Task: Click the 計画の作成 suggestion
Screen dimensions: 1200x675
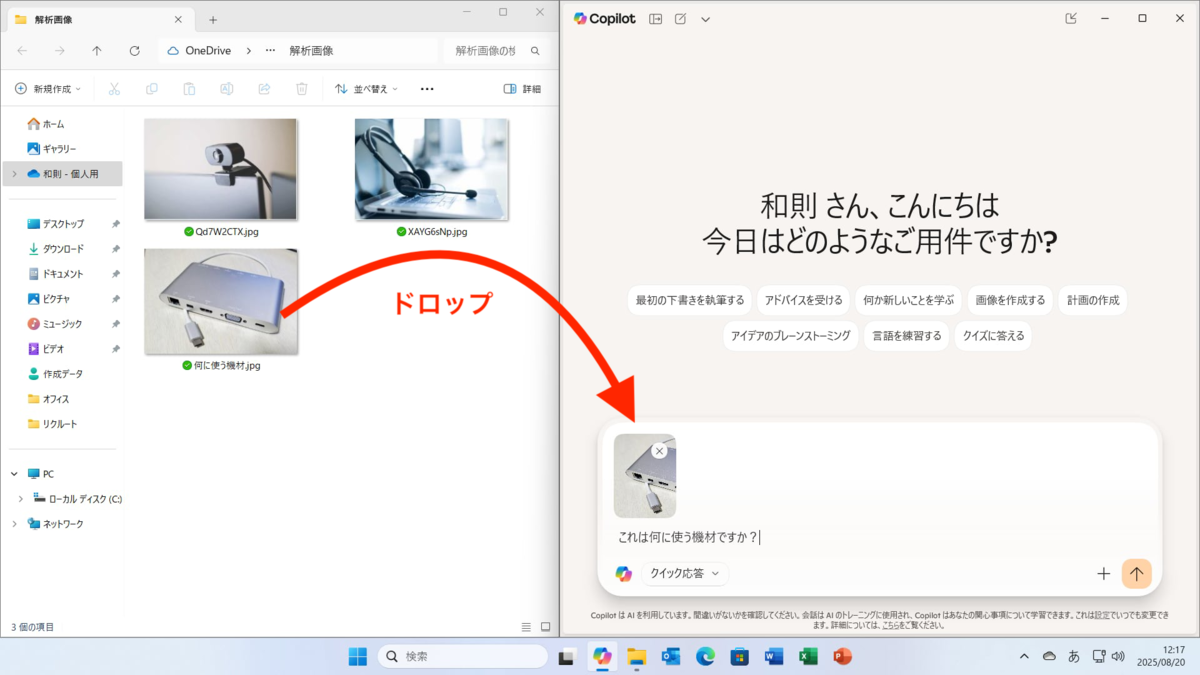Action: [1093, 300]
